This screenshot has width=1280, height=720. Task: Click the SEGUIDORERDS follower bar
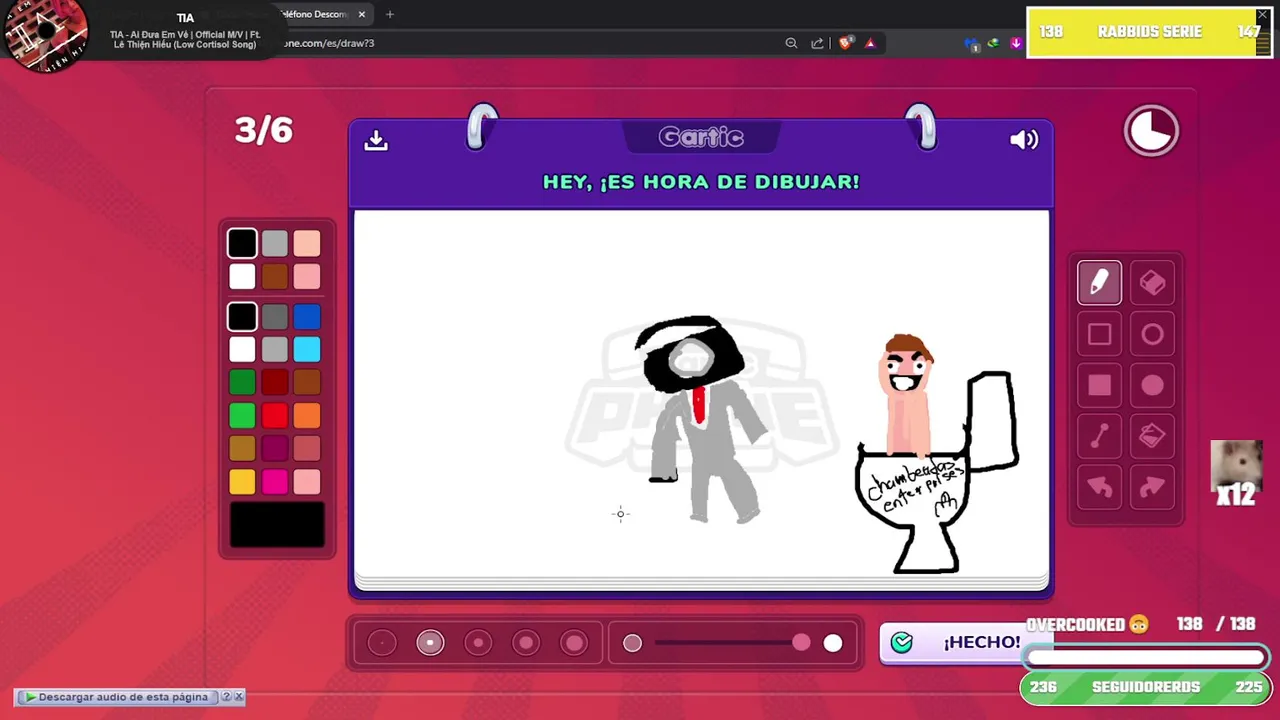pyautogui.click(x=1145, y=687)
